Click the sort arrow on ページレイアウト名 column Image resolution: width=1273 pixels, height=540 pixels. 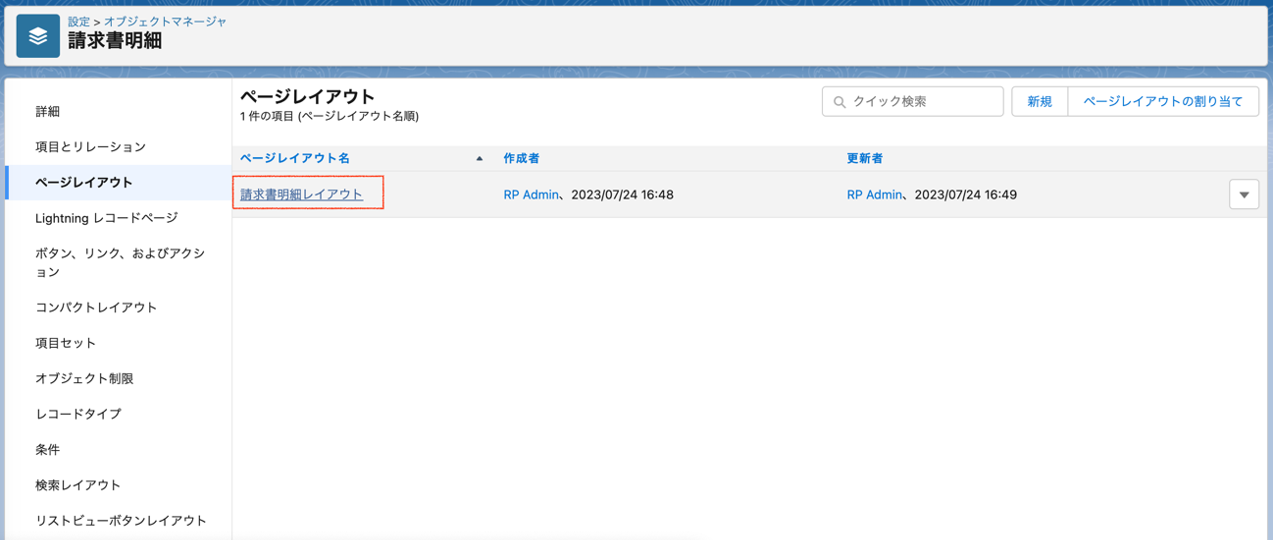tap(479, 159)
